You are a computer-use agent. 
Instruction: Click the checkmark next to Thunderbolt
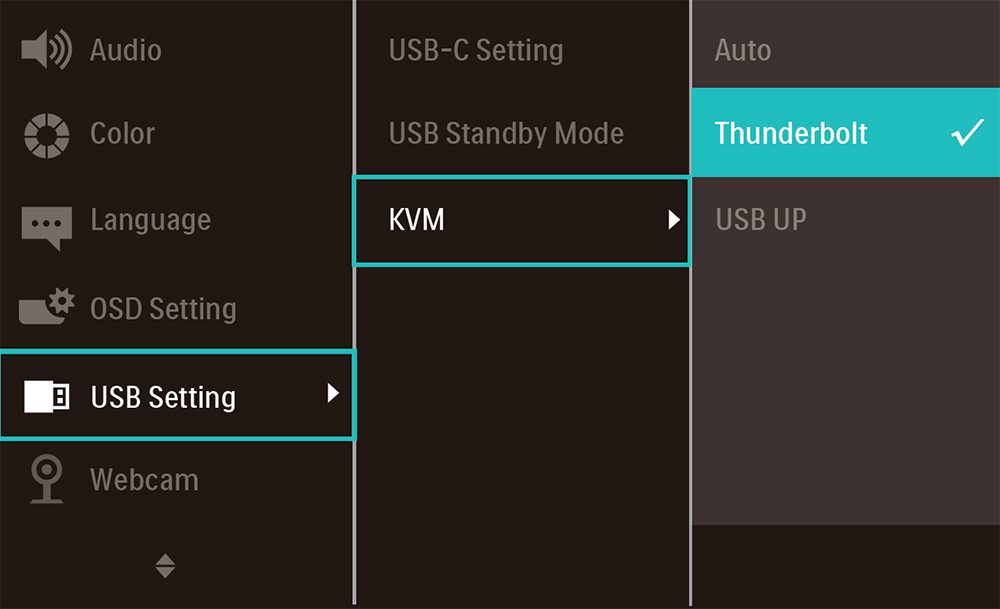pyautogui.click(x=967, y=133)
